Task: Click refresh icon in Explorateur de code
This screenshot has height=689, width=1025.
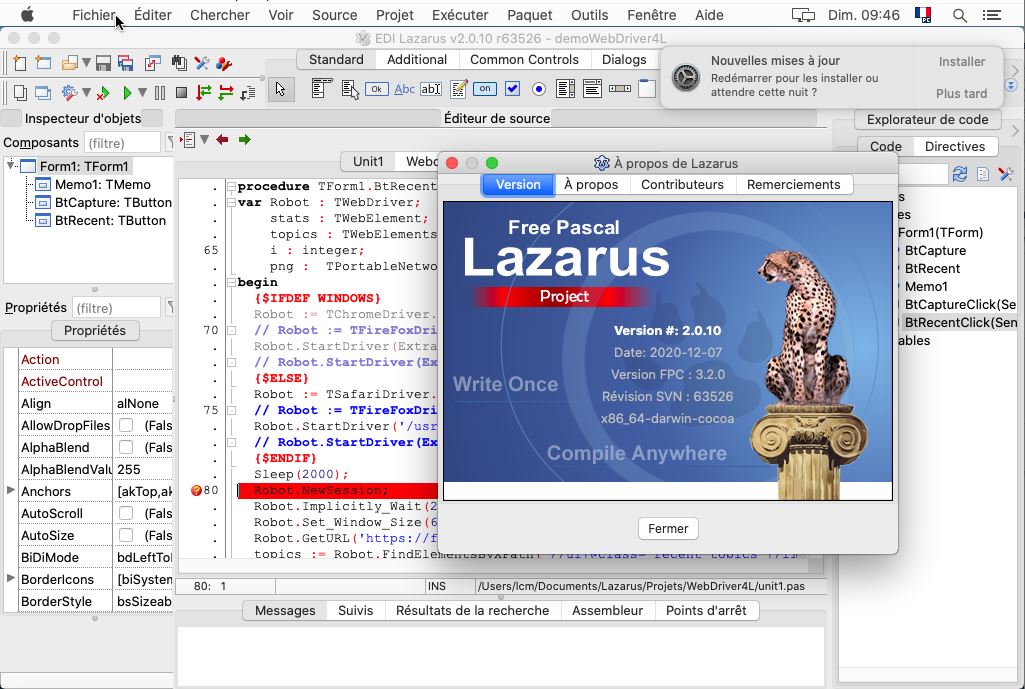Action: pyautogui.click(x=959, y=174)
